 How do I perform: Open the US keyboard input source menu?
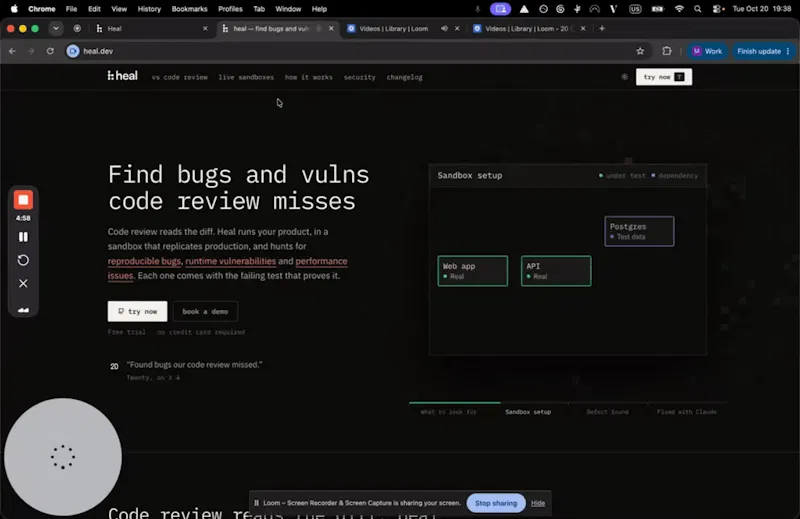635,9
